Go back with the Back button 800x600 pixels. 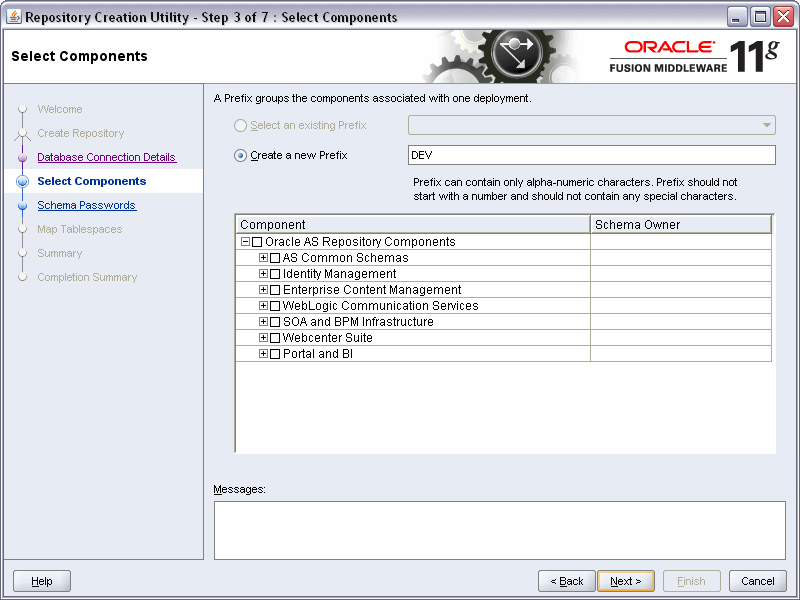point(567,581)
